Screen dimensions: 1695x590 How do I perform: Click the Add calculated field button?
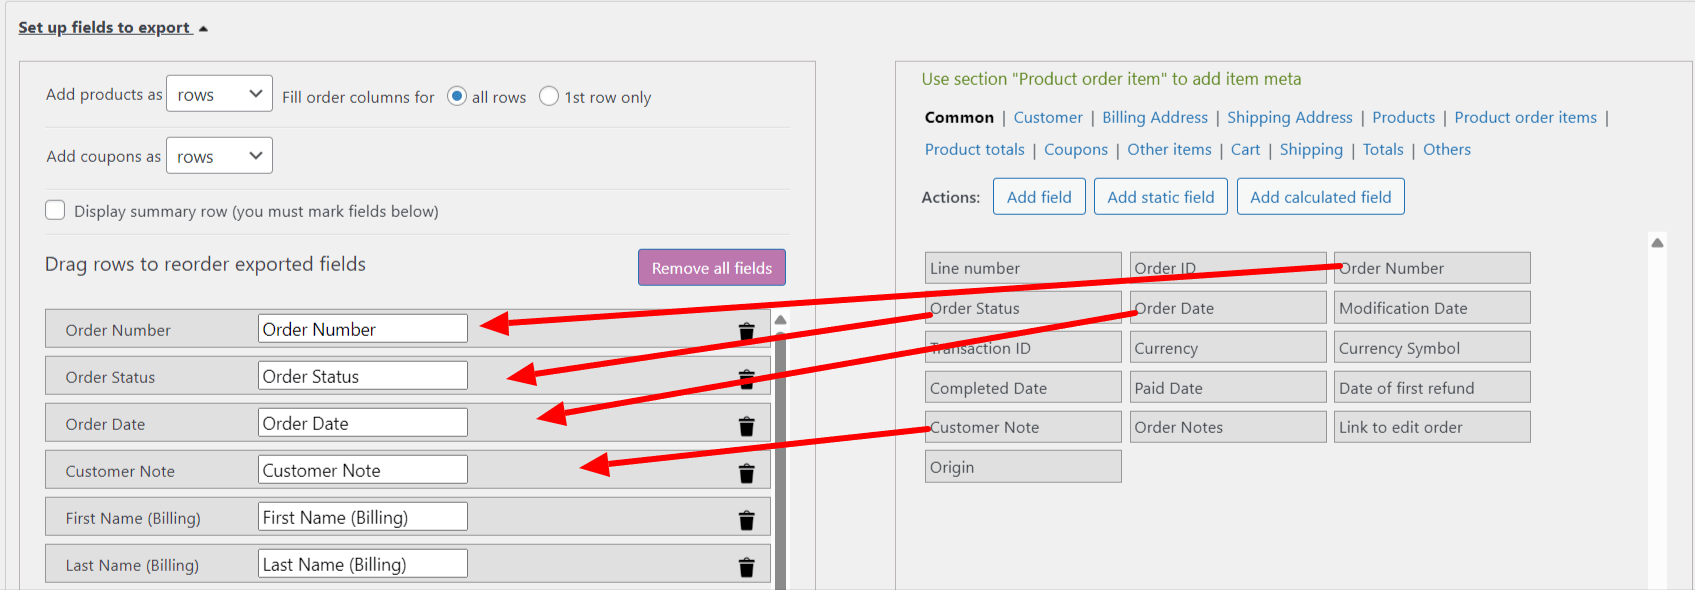[x=1320, y=197]
